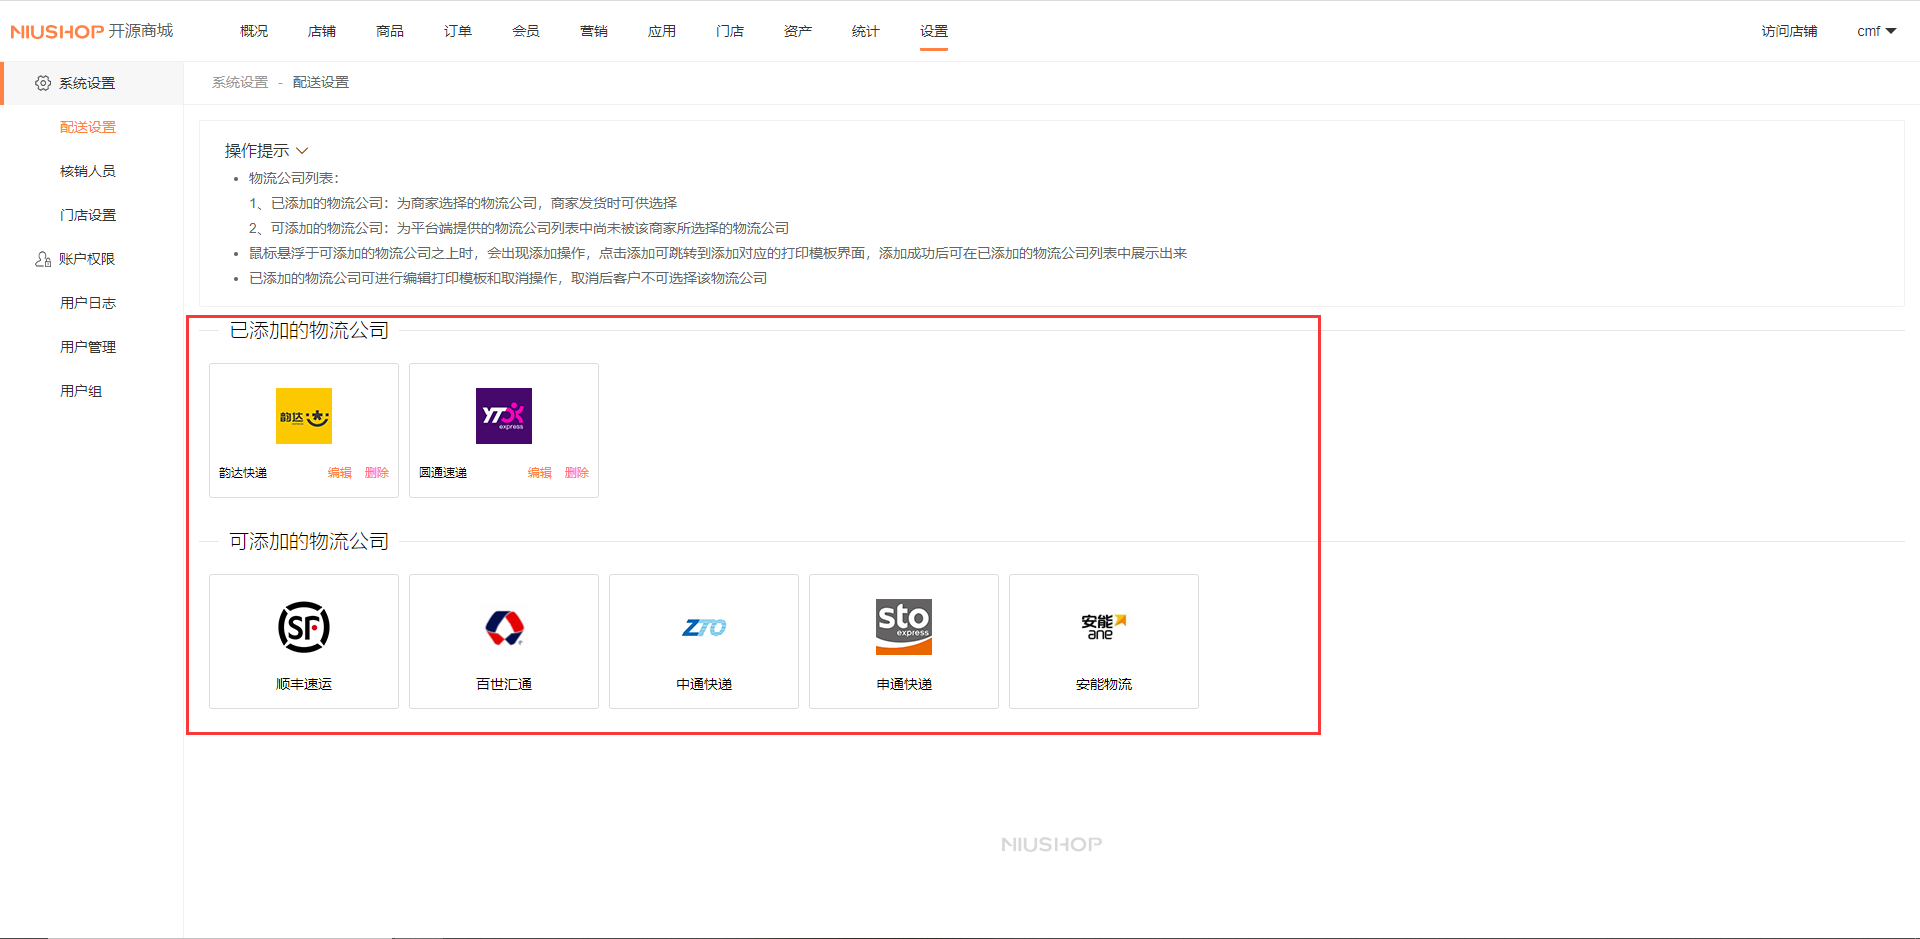Open 用户日志 in the sidebar
The width and height of the screenshot is (1920, 939).
click(88, 303)
